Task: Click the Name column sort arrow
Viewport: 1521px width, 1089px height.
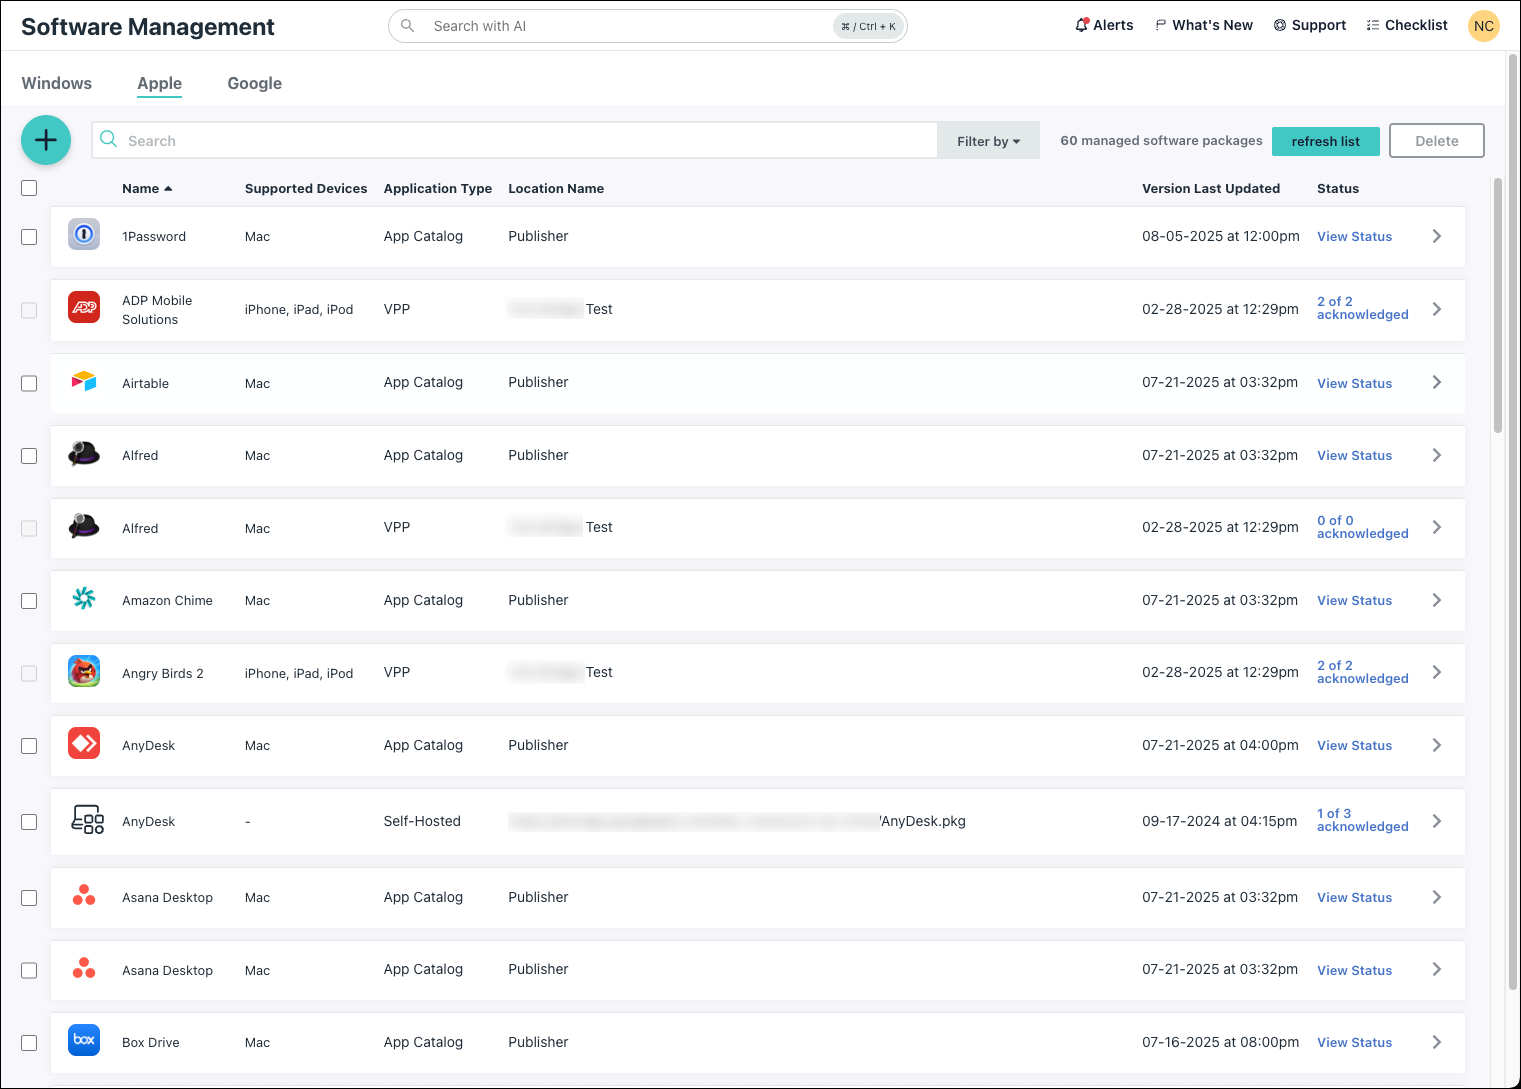Action: (x=168, y=189)
